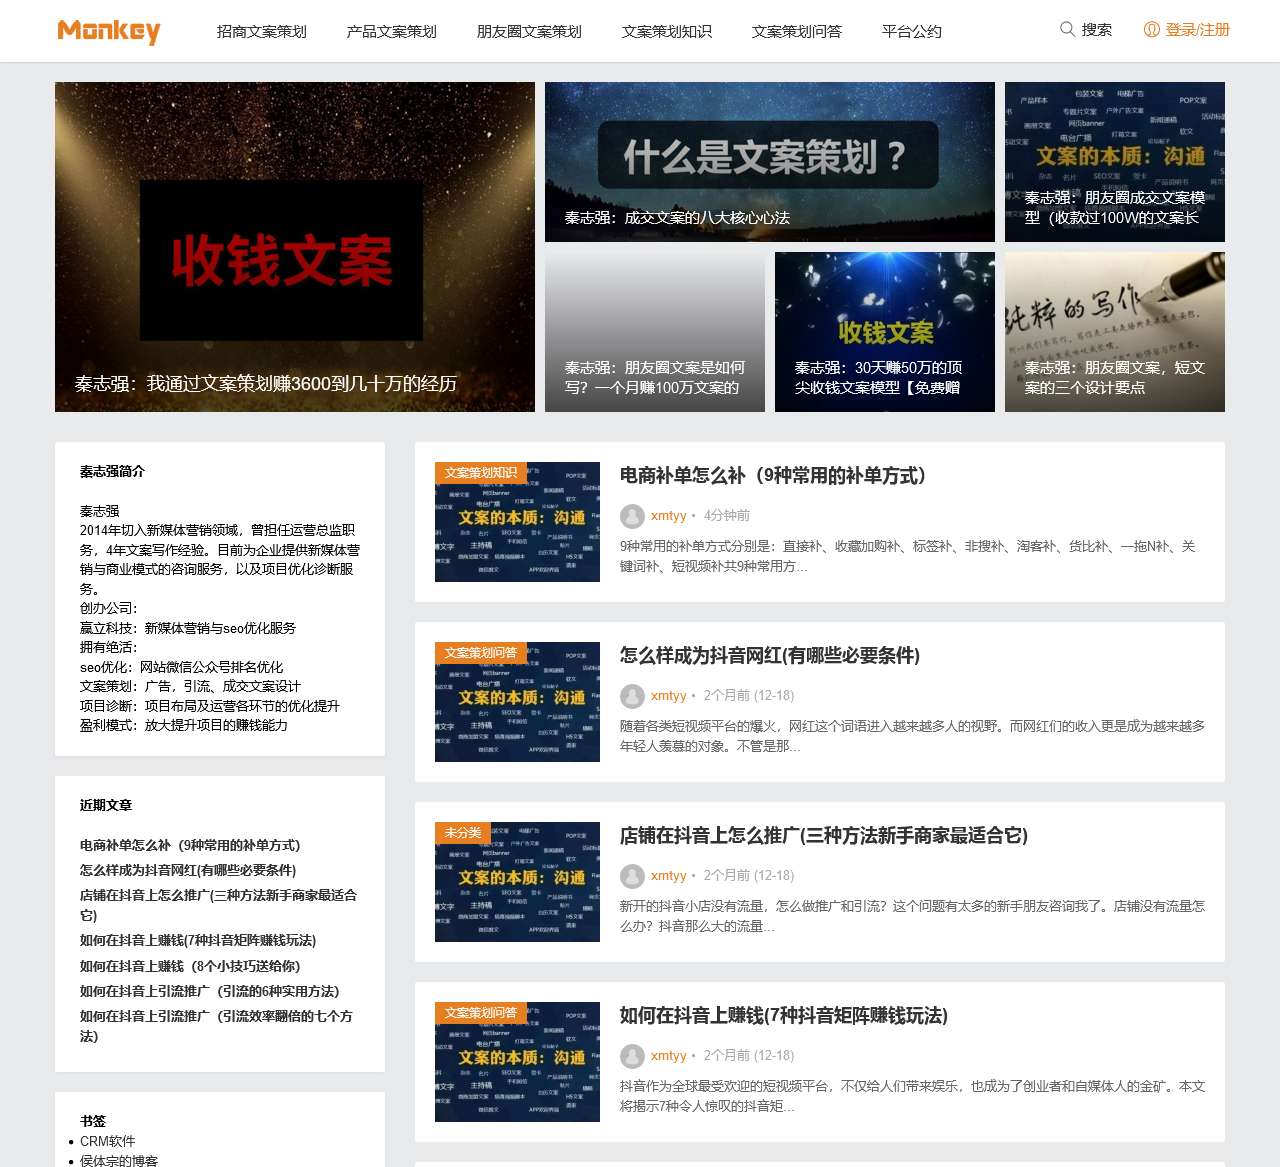Open 产品文案策划 menu item
The image size is (1280, 1167).
point(392,31)
